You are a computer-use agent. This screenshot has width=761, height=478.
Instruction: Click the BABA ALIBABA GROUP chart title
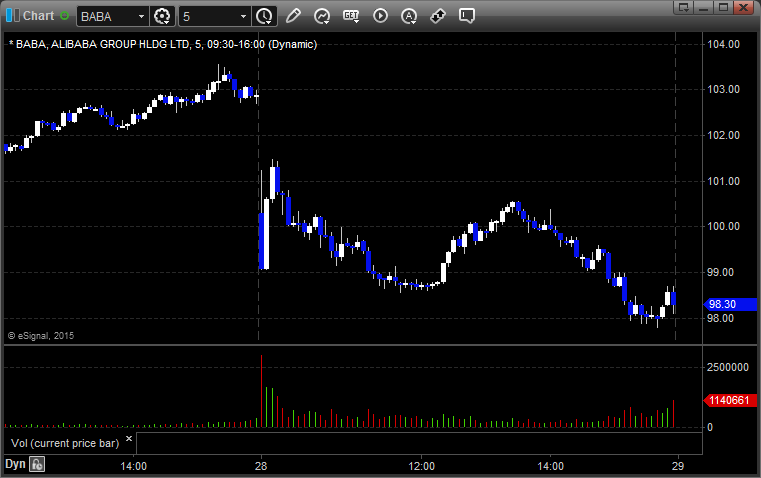[x=163, y=44]
